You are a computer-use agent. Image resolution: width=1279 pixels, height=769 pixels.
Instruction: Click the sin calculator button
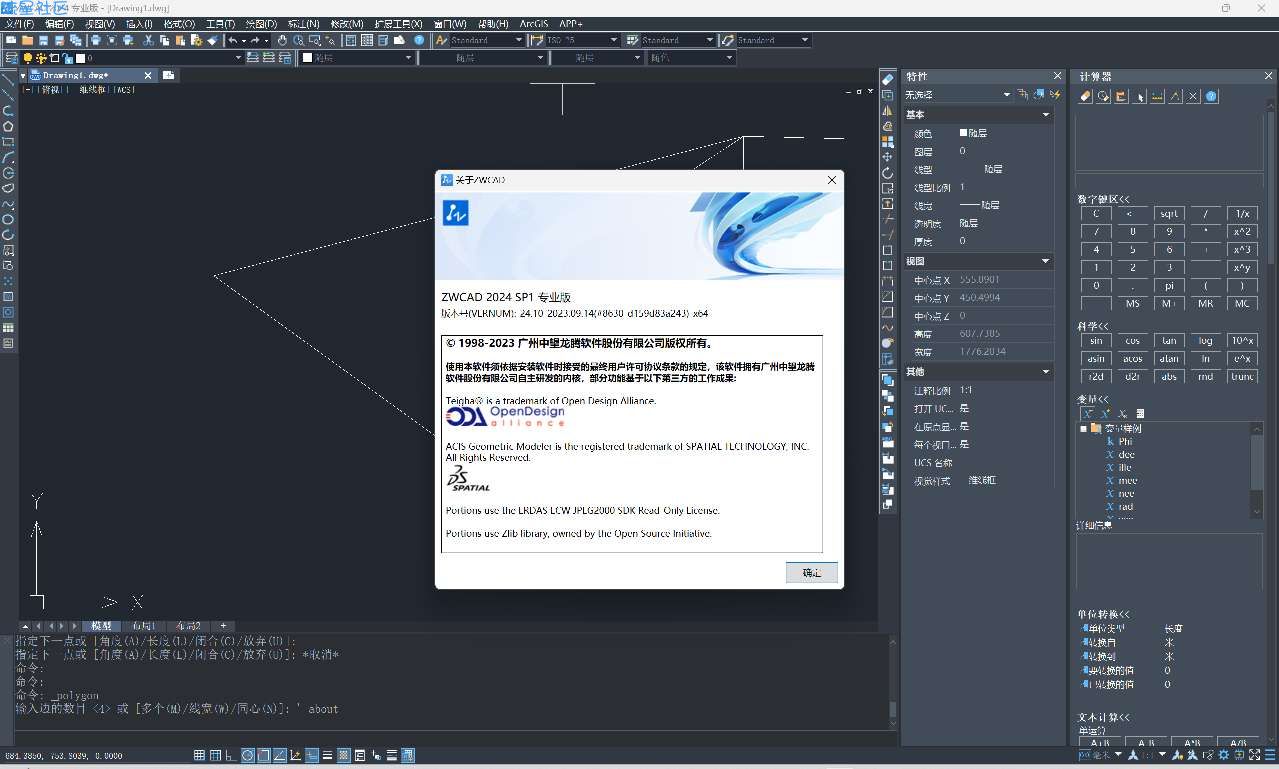(1096, 340)
